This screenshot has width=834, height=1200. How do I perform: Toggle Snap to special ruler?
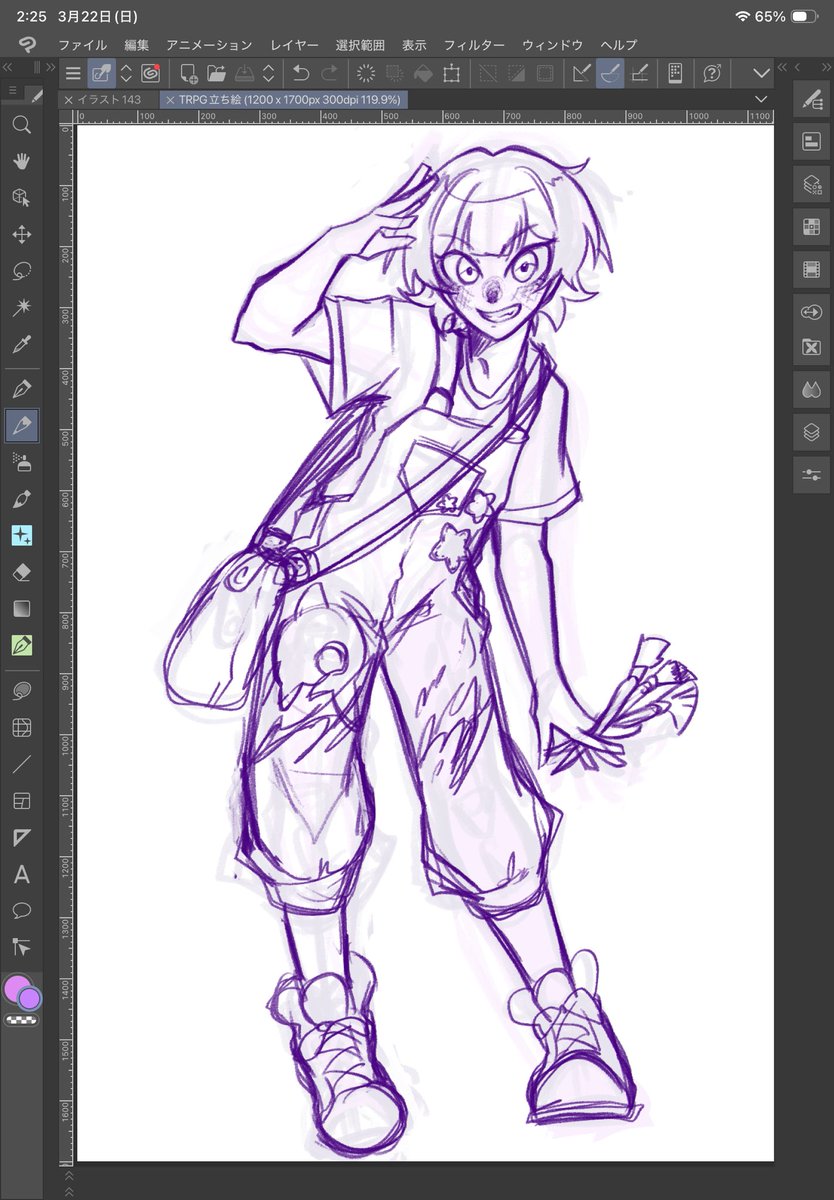point(611,73)
